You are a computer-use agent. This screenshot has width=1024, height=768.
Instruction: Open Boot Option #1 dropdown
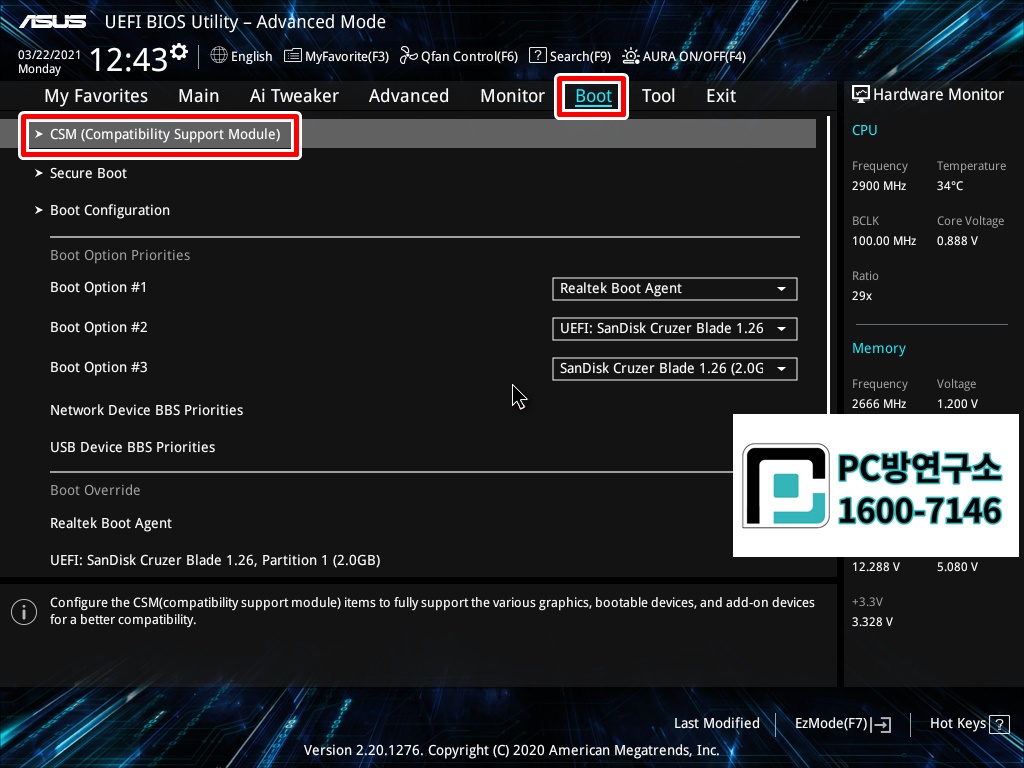(x=675, y=289)
